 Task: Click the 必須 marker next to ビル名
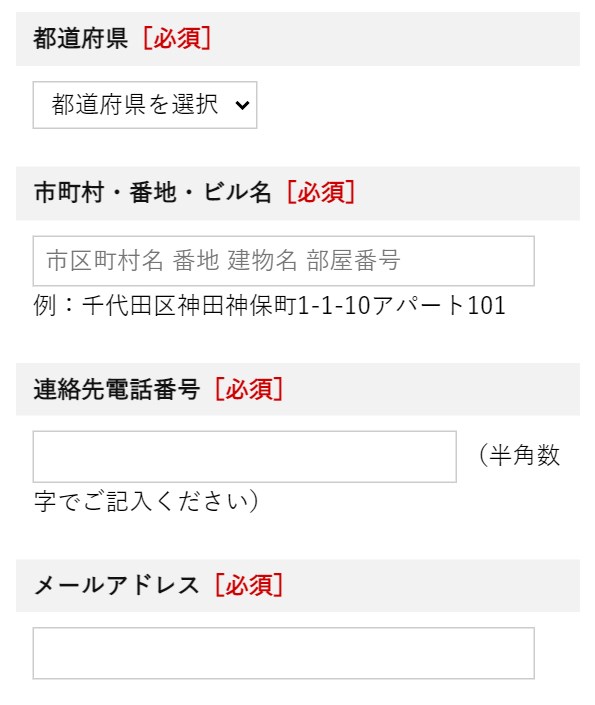click(x=321, y=192)
